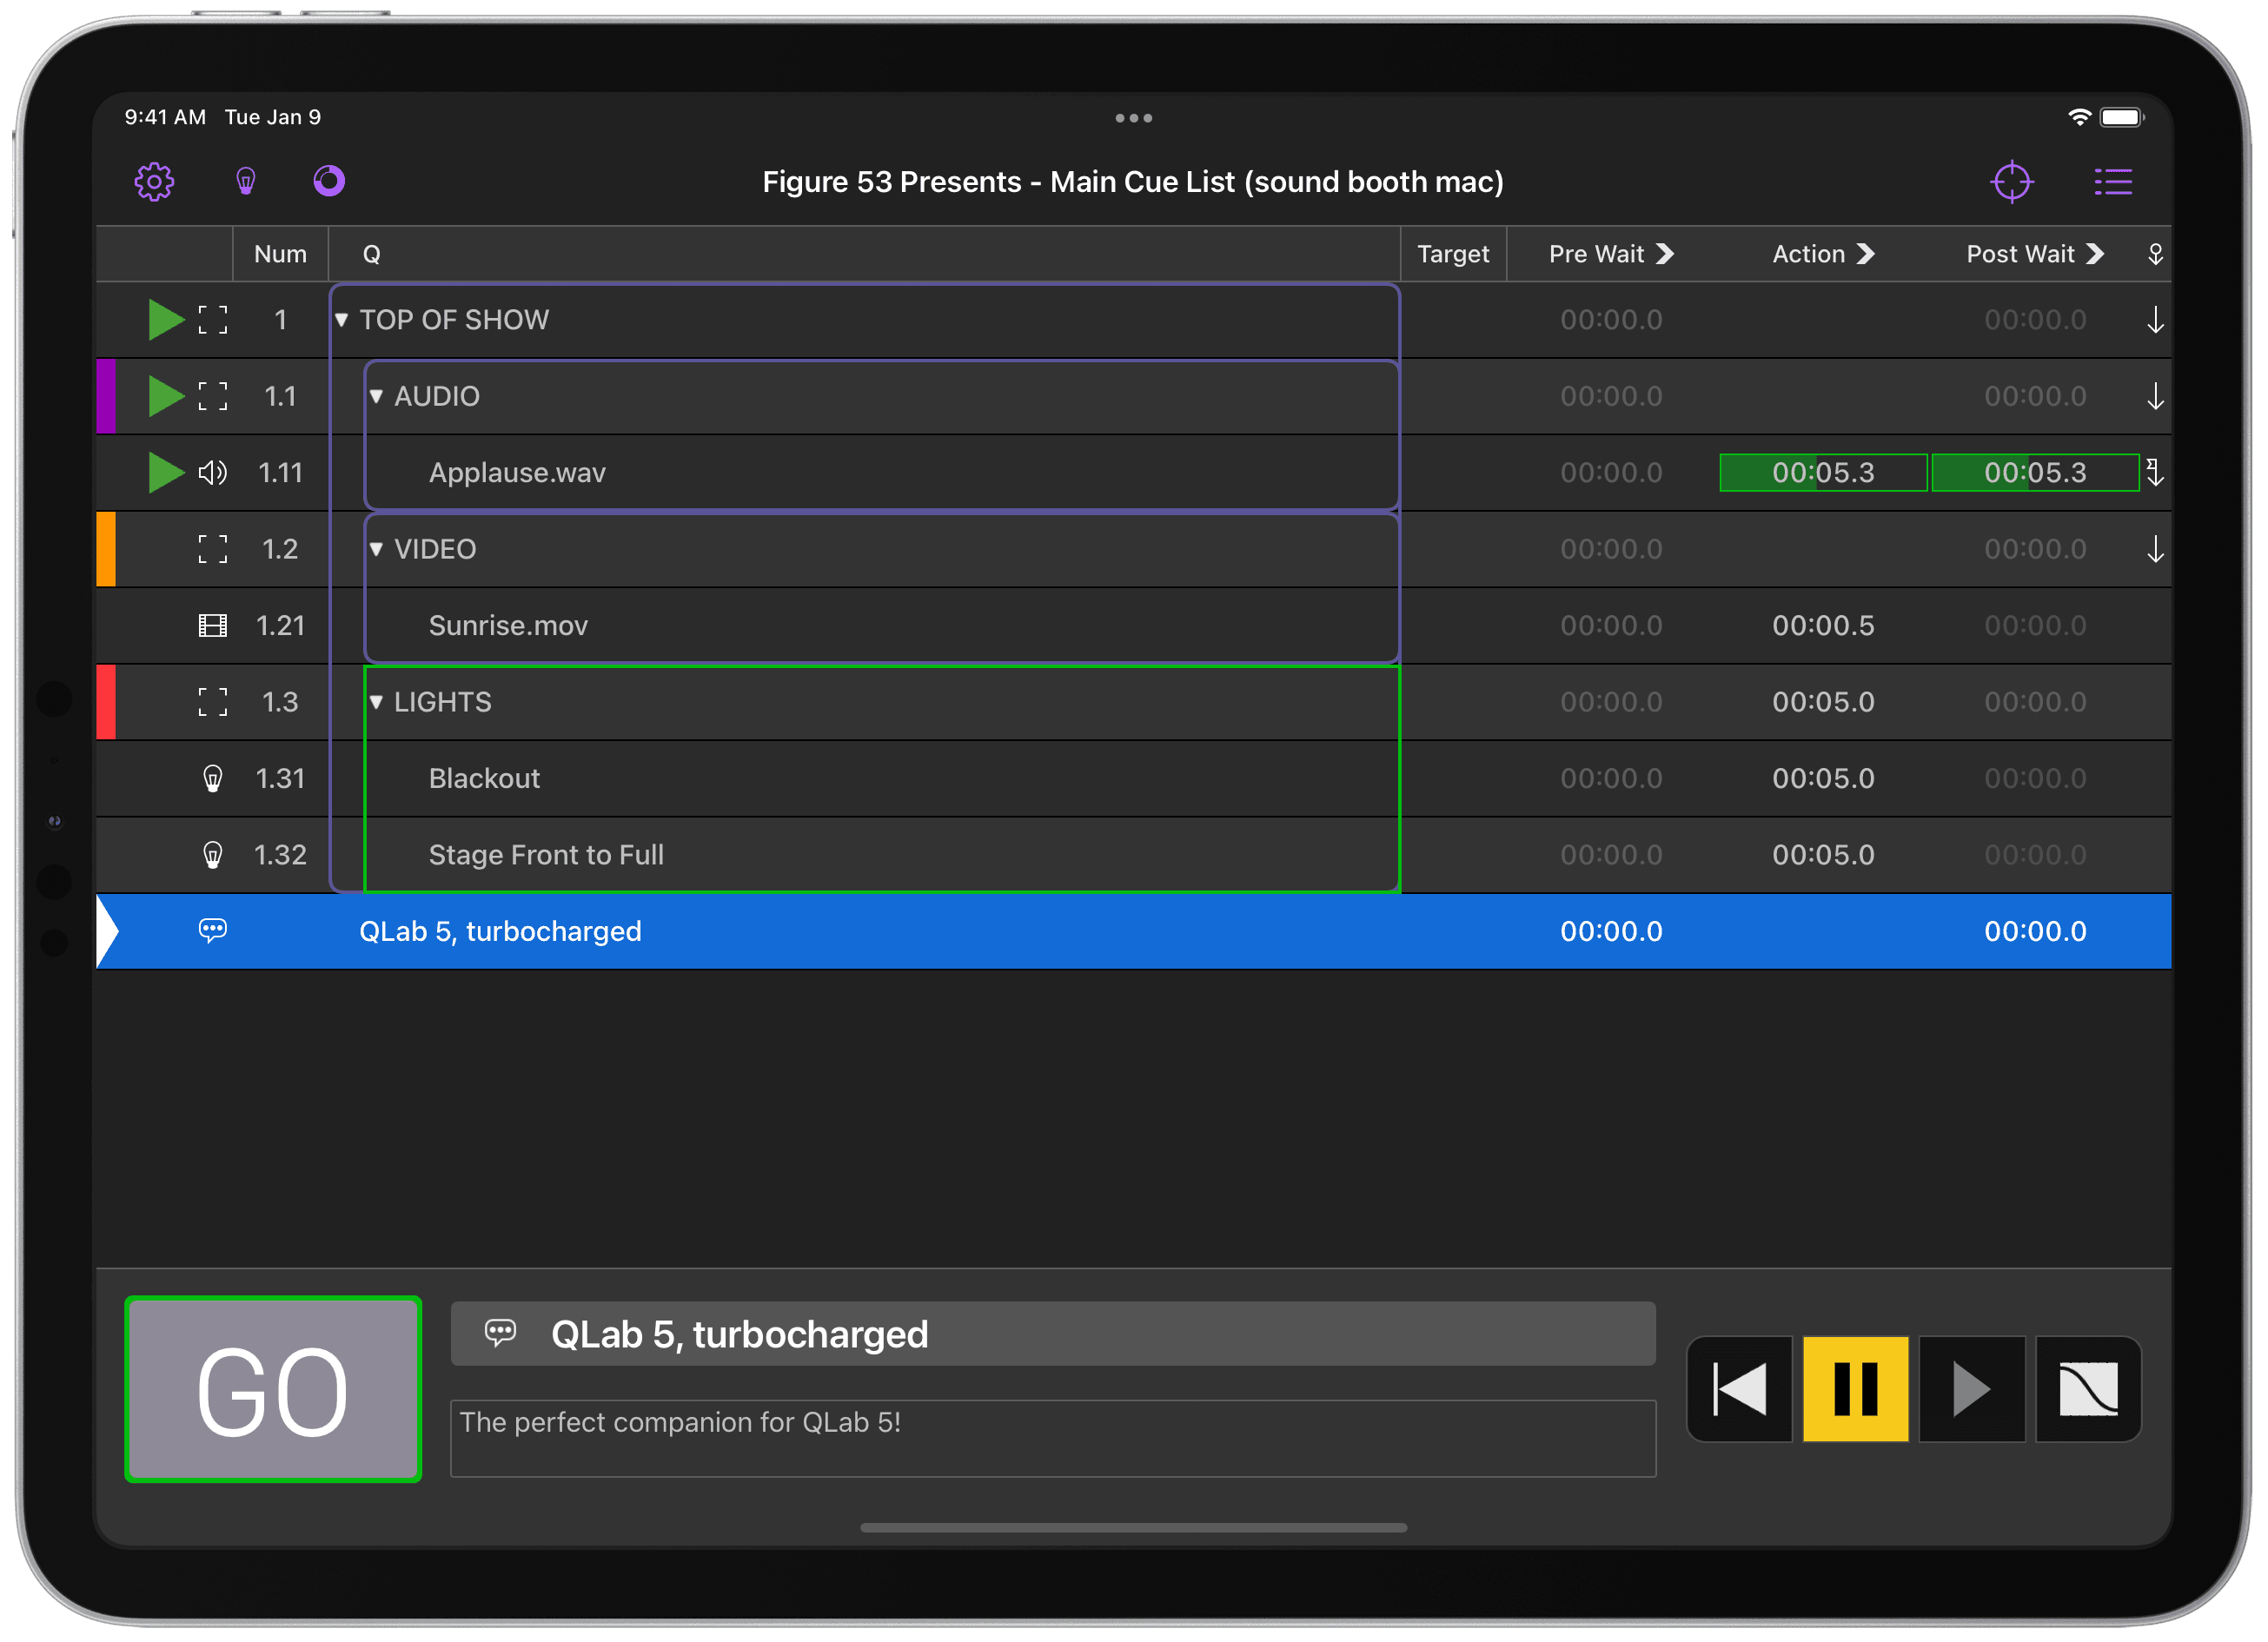Tap memo icon on QLab 5 turbocharged row

pyautogui.click(x=212, y=931)
